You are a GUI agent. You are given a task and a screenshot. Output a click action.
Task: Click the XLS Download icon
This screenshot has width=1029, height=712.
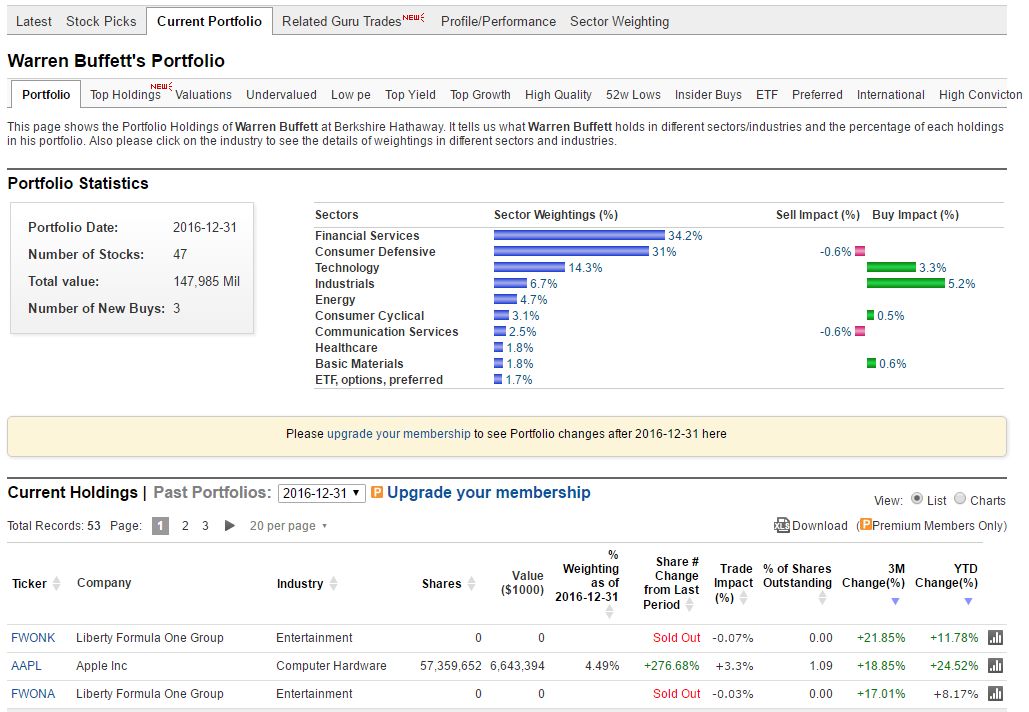coord(782,525)
